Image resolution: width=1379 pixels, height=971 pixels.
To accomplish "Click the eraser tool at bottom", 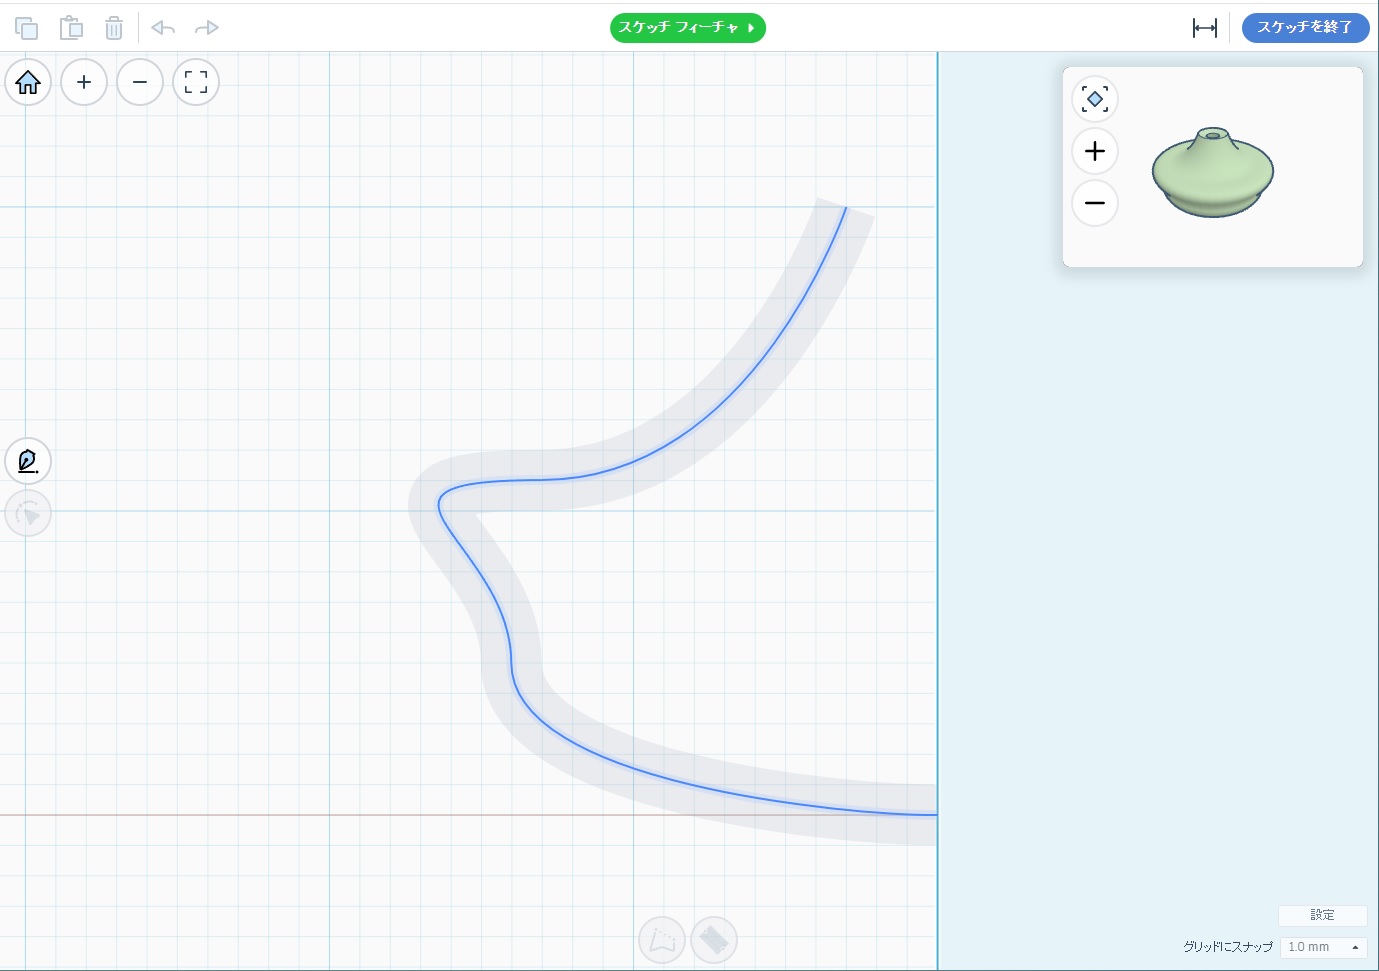I will click(714, 940).
